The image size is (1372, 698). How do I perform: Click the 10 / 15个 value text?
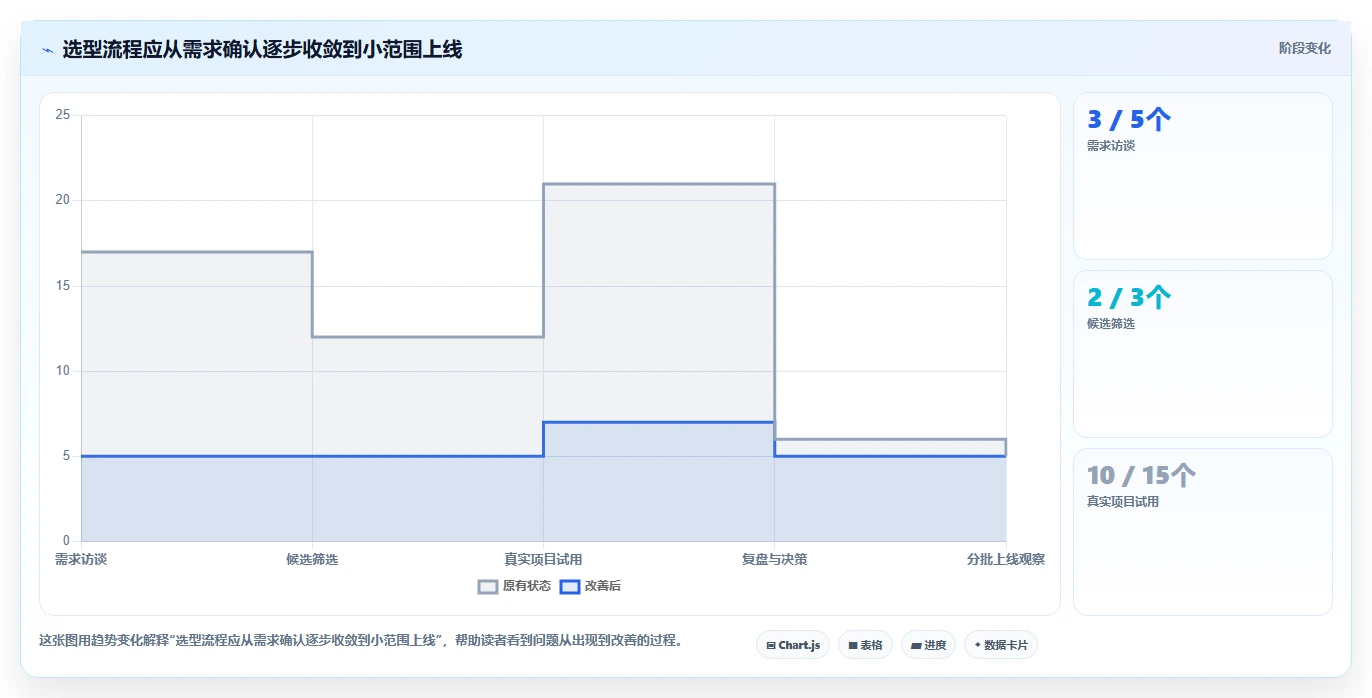1141,476
